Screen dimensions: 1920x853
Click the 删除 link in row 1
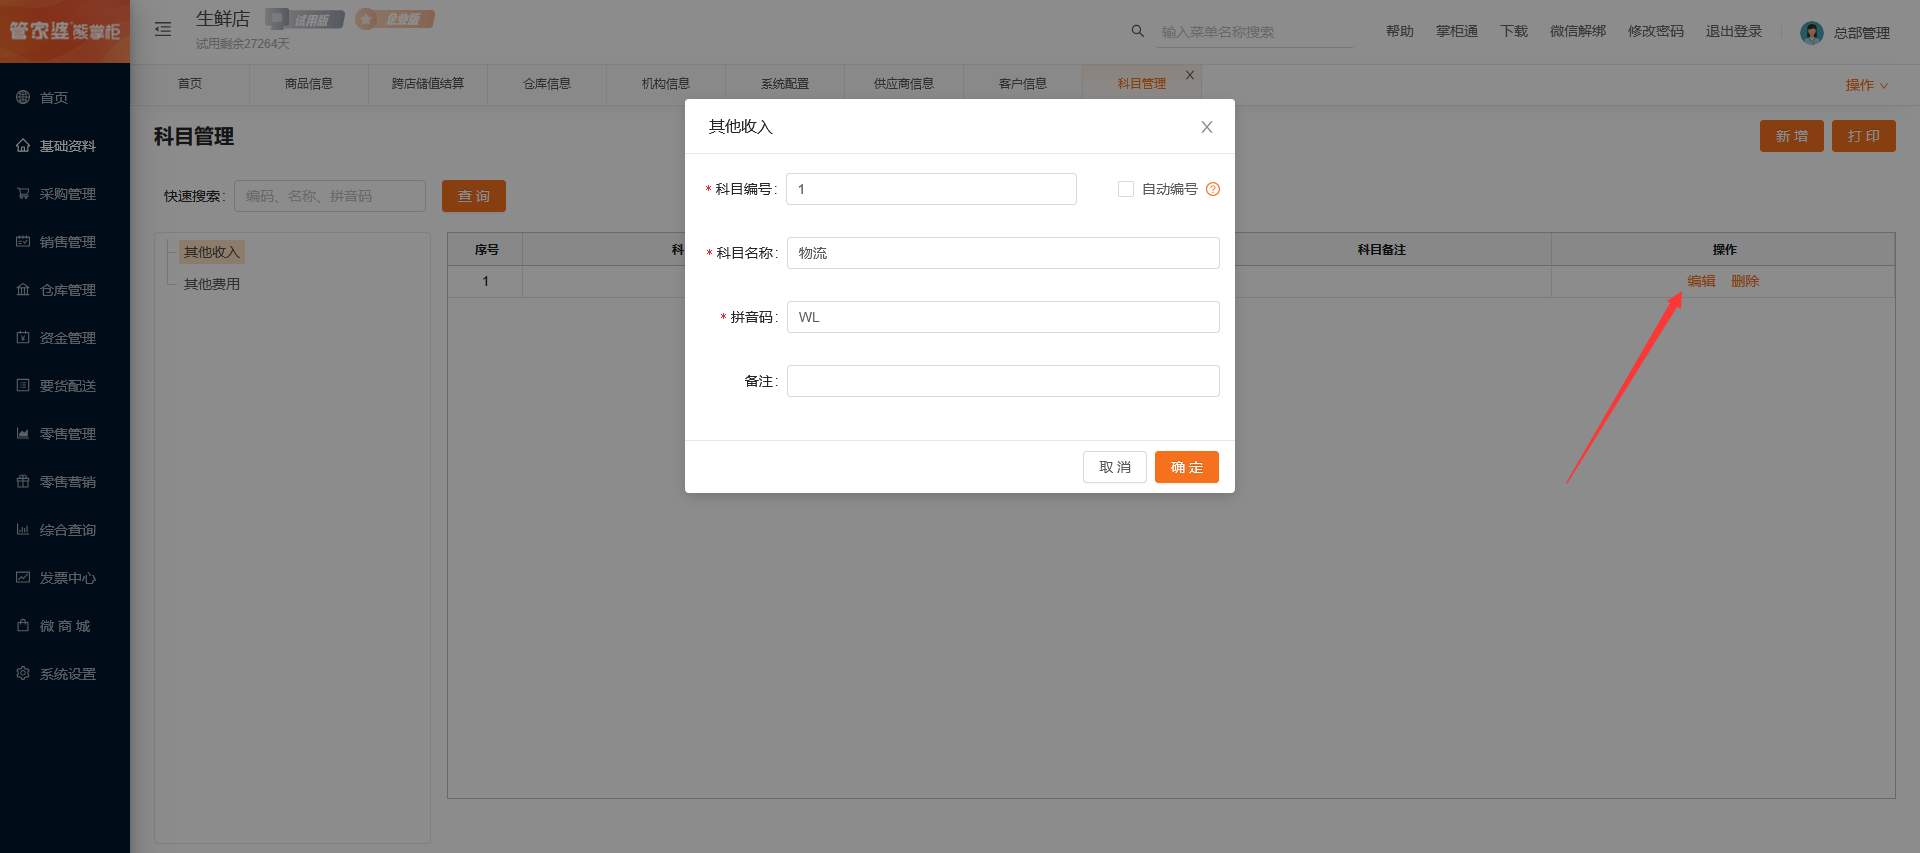click(x=1745, y=281)
